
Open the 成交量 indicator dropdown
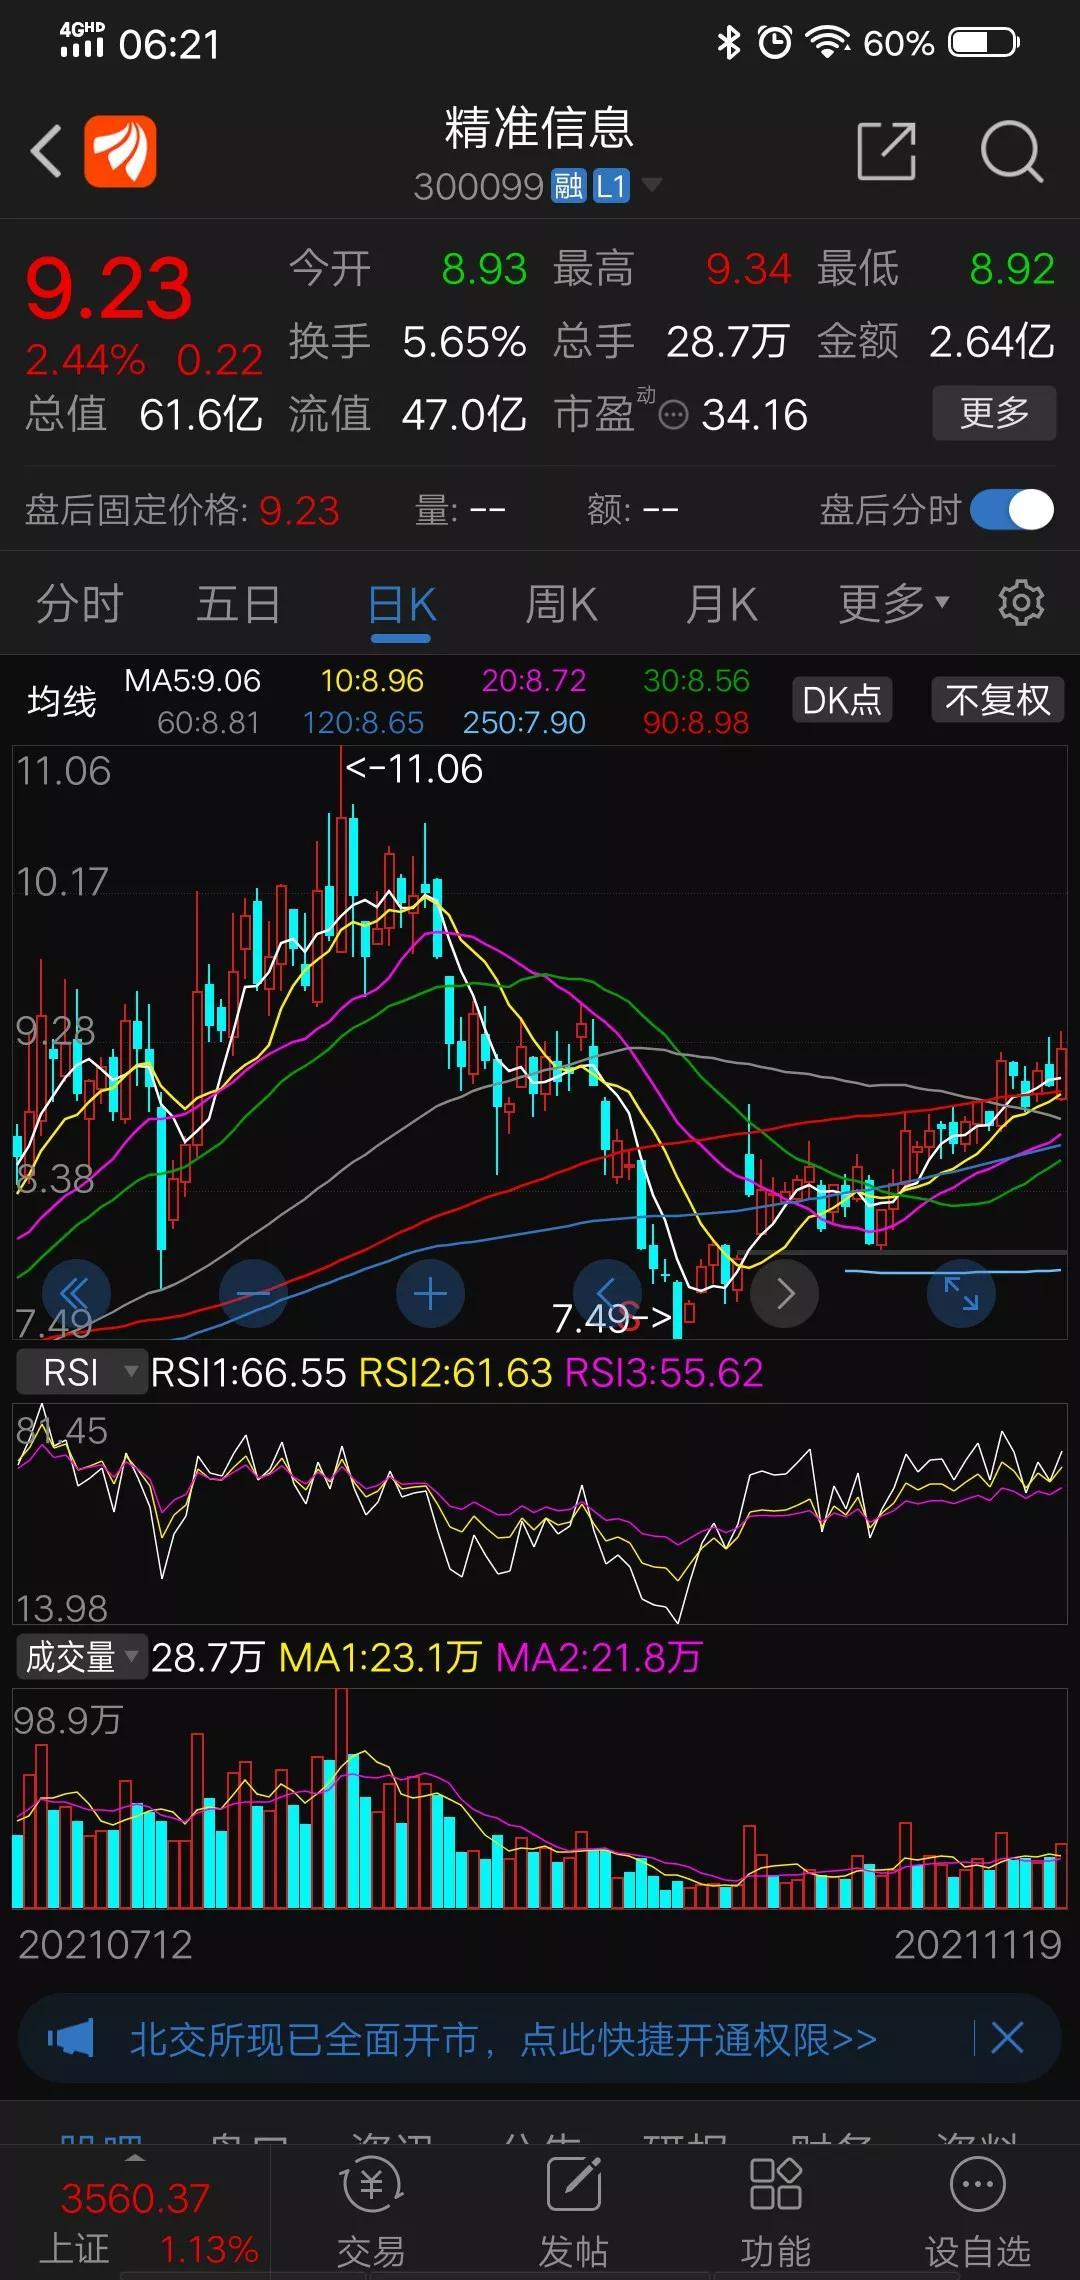81,1658
